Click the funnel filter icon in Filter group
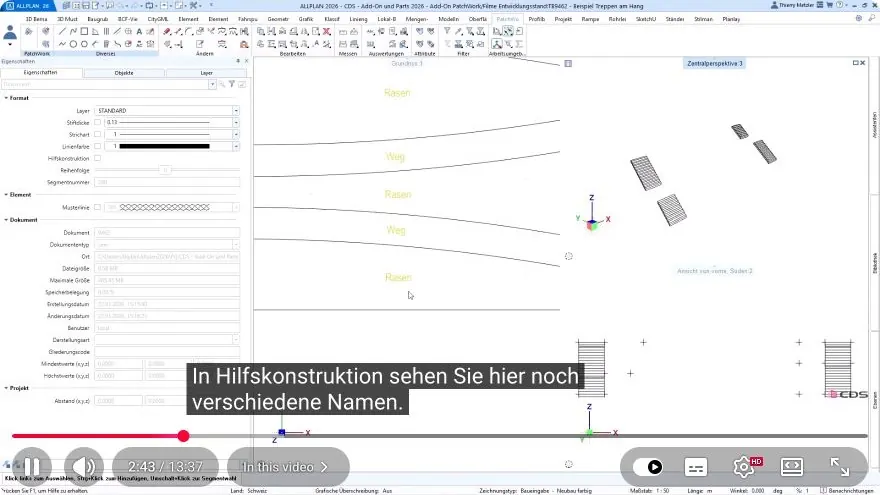Viewport: 880px width, 495px height. point(447,31)
